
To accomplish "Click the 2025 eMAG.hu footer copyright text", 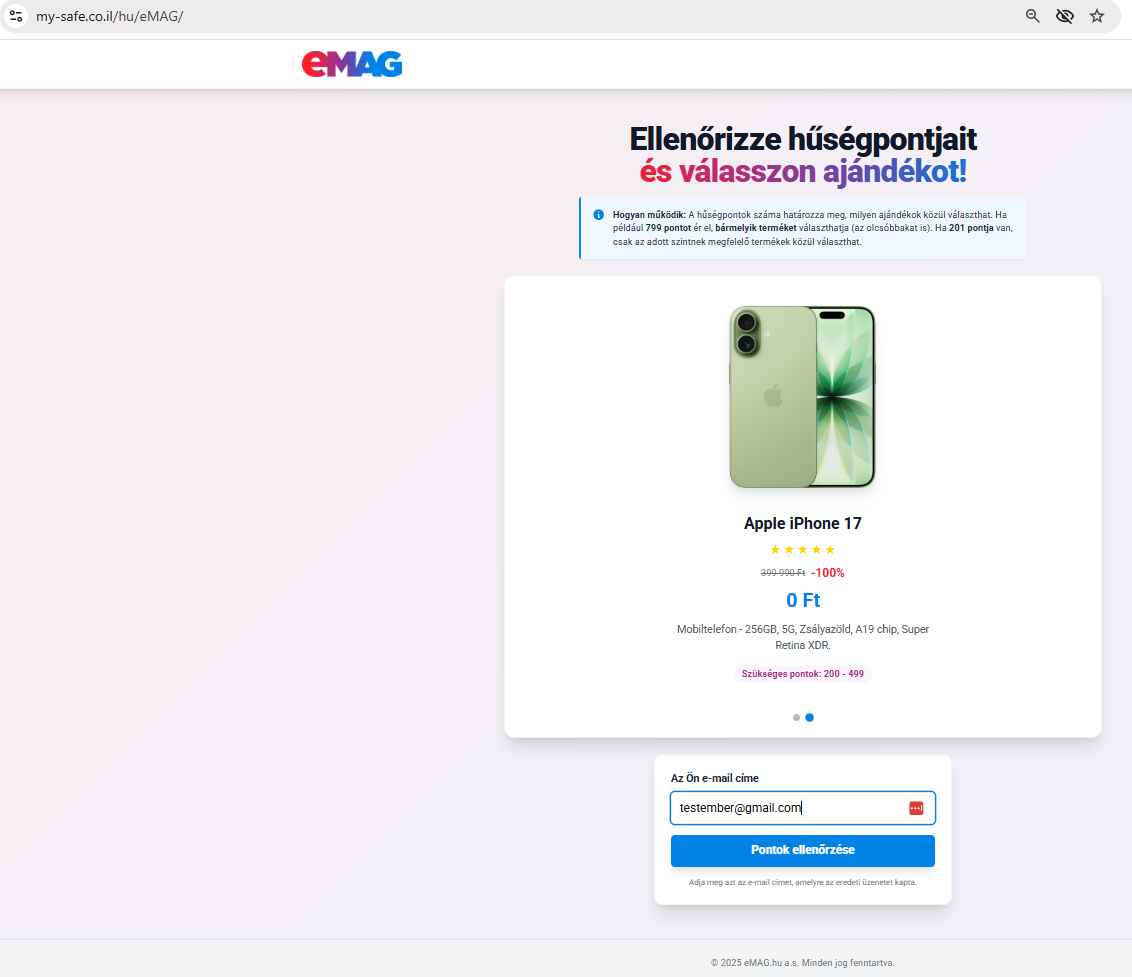I will (802, 963).
